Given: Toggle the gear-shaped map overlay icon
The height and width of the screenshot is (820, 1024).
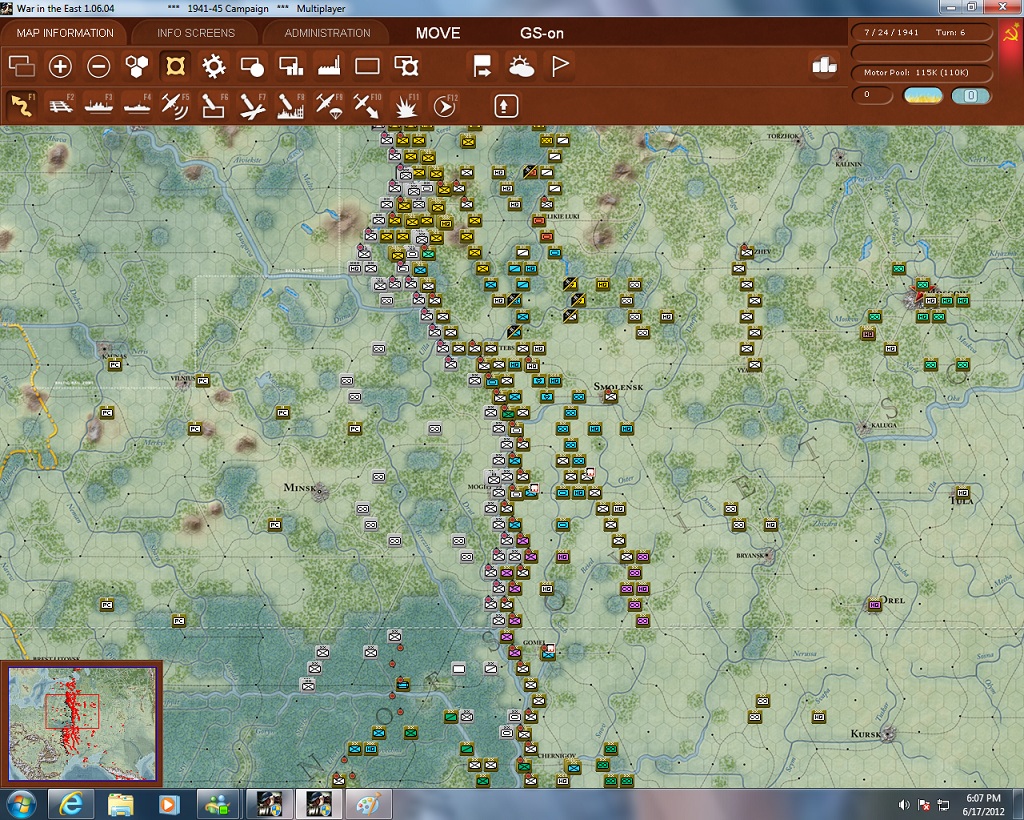Looking at the screenshot, I should coord(214,66).
